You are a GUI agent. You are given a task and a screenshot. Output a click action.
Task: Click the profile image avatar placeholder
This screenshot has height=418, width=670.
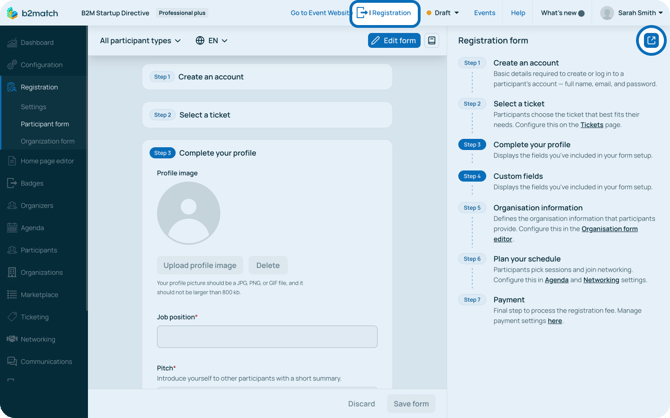pyautogui.click(x=188, y=213)
